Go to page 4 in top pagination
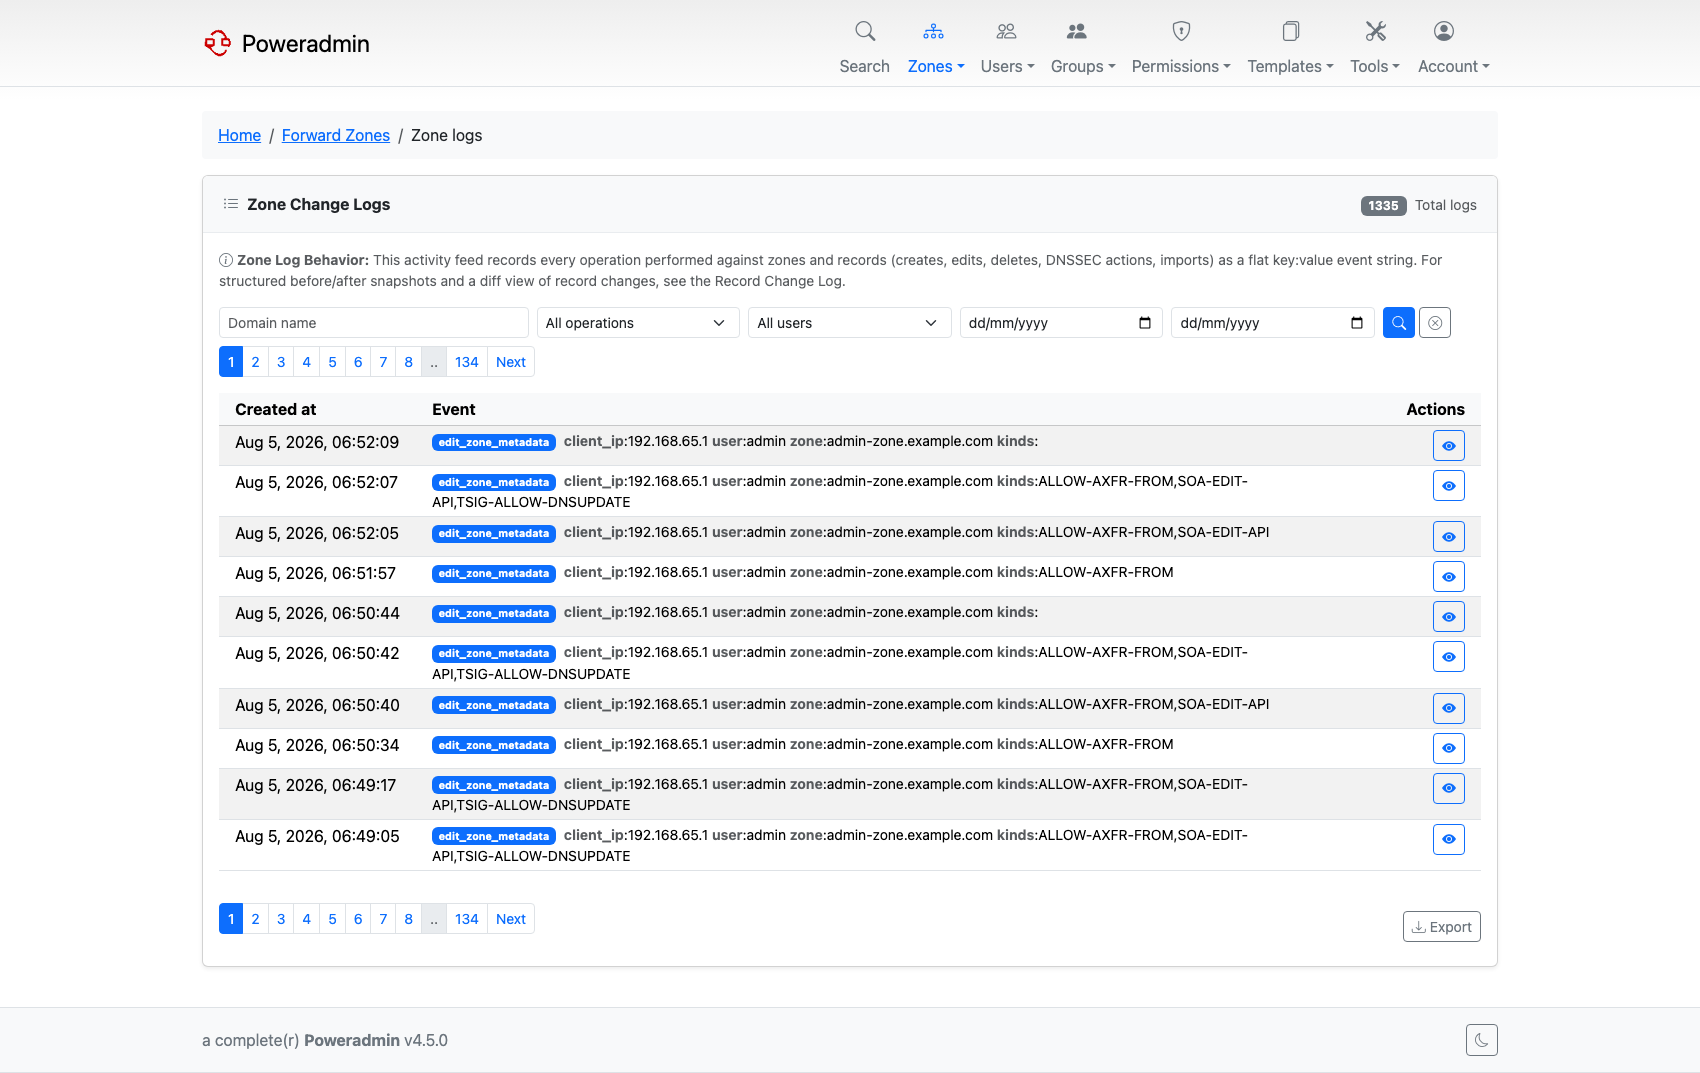The height and width of the screenshot is (1073, 1700). point(307,362)
